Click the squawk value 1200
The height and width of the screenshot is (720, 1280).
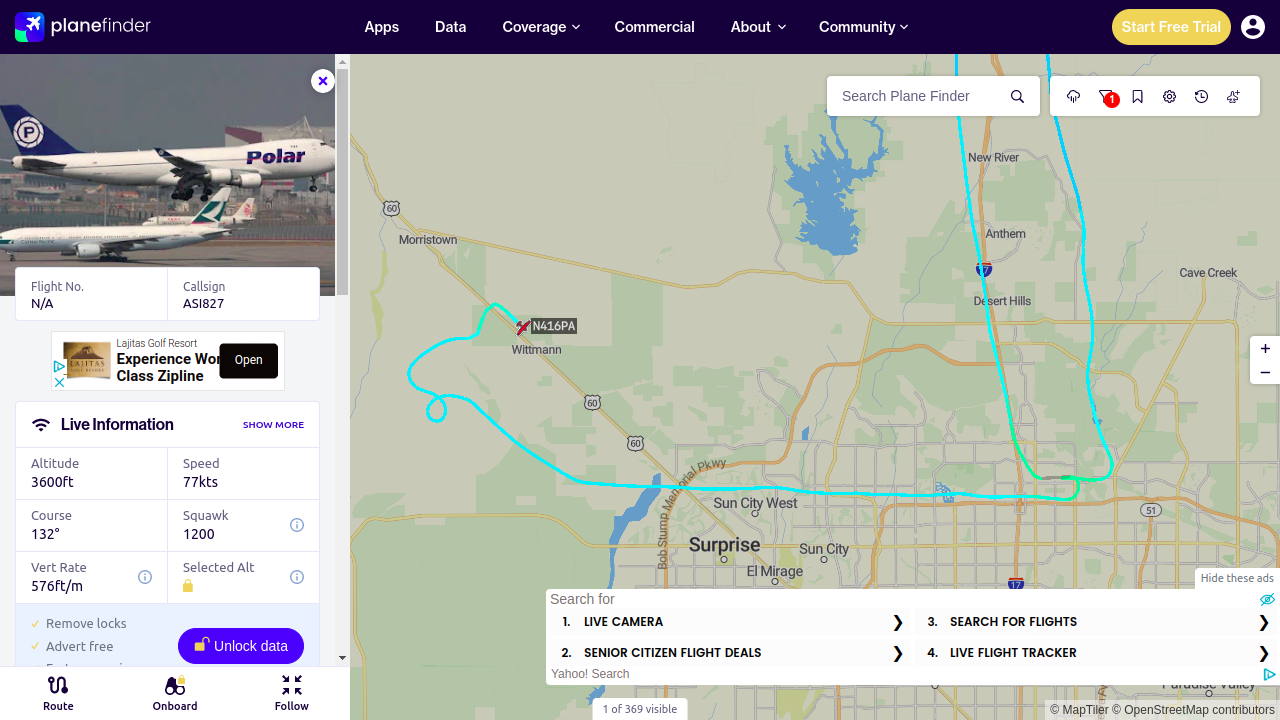199,534
